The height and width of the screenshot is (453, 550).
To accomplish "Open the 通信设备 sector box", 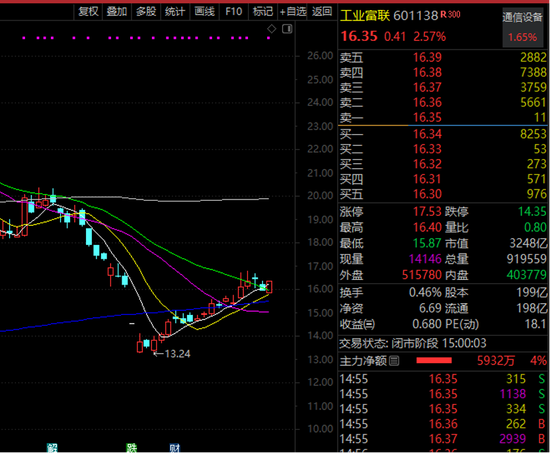I will click(x=522, y=27).
